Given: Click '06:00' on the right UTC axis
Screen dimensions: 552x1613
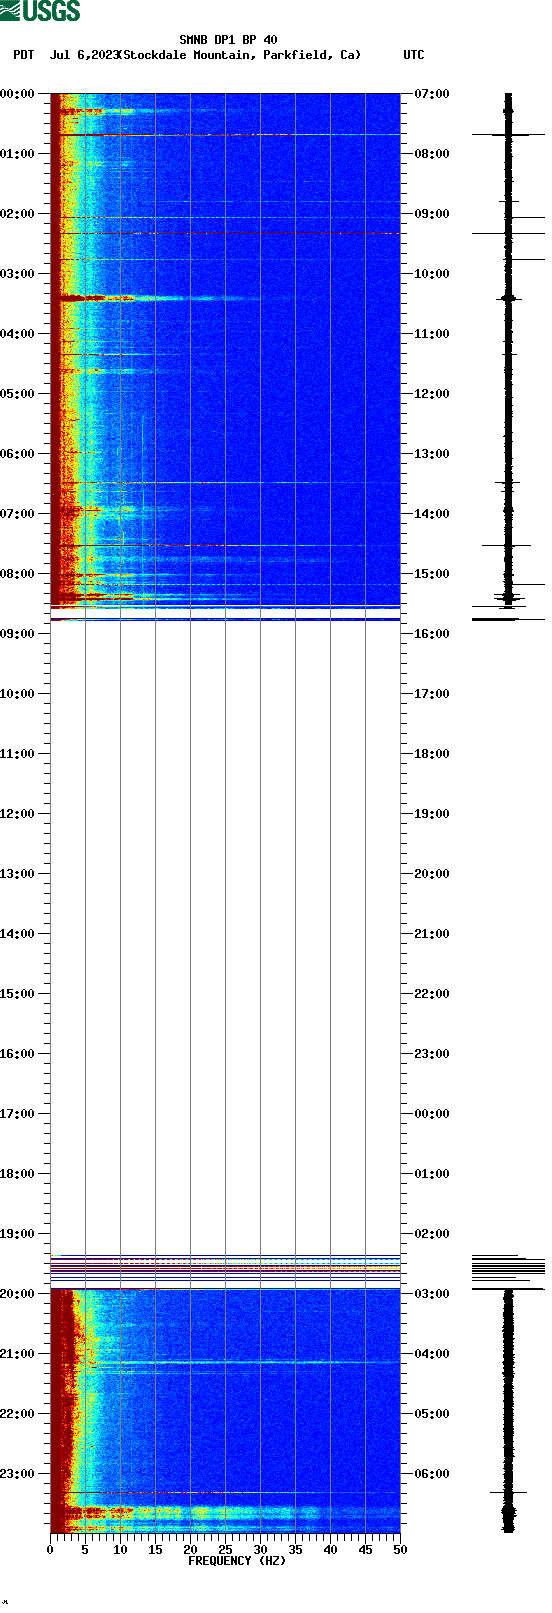Looking at the screenshot, I should 432,1474.
